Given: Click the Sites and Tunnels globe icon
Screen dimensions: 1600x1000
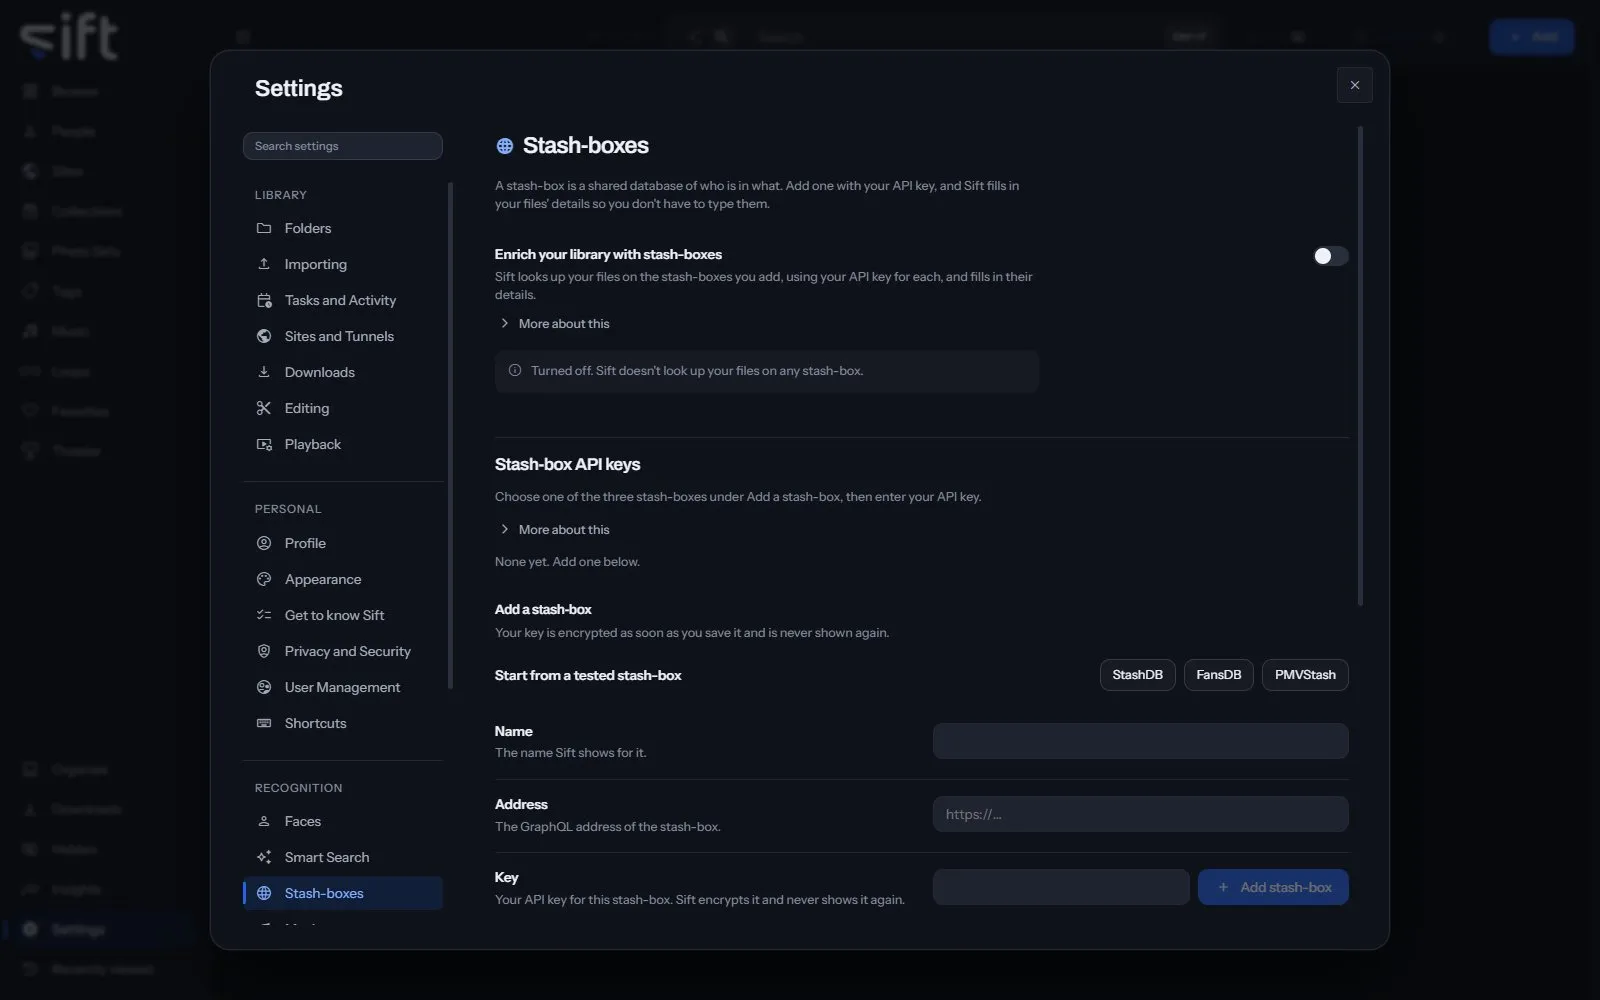Looking at the screenshot, I should point(264,336).
